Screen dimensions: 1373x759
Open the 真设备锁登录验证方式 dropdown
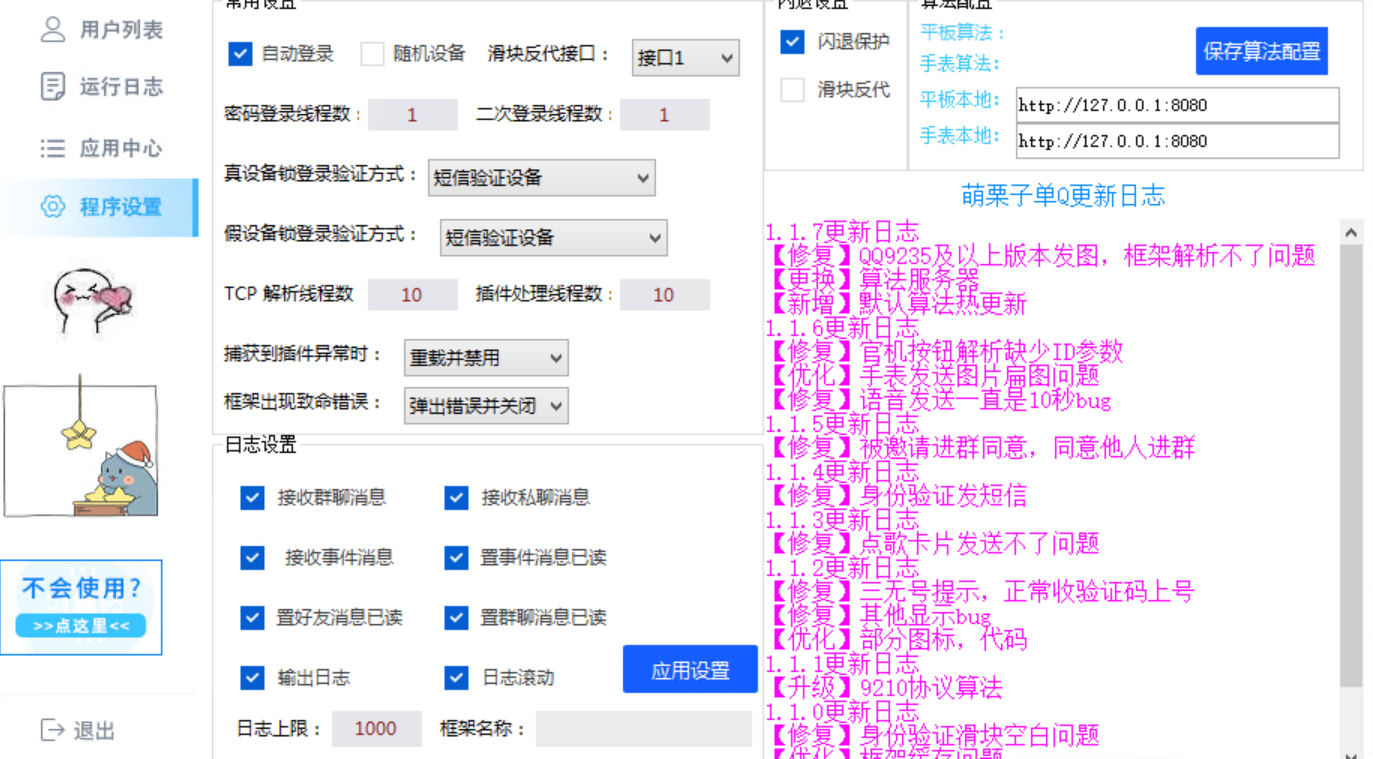coord(541,178)
